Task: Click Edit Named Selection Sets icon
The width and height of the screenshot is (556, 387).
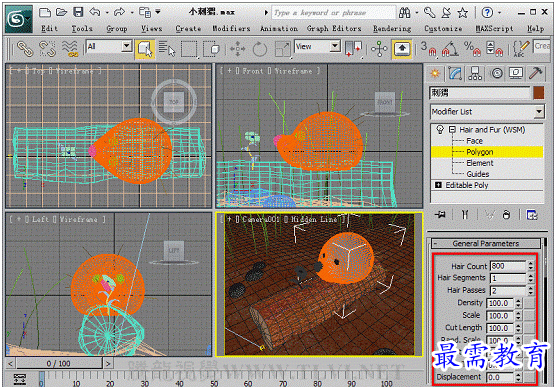Action: click(521, 49)
